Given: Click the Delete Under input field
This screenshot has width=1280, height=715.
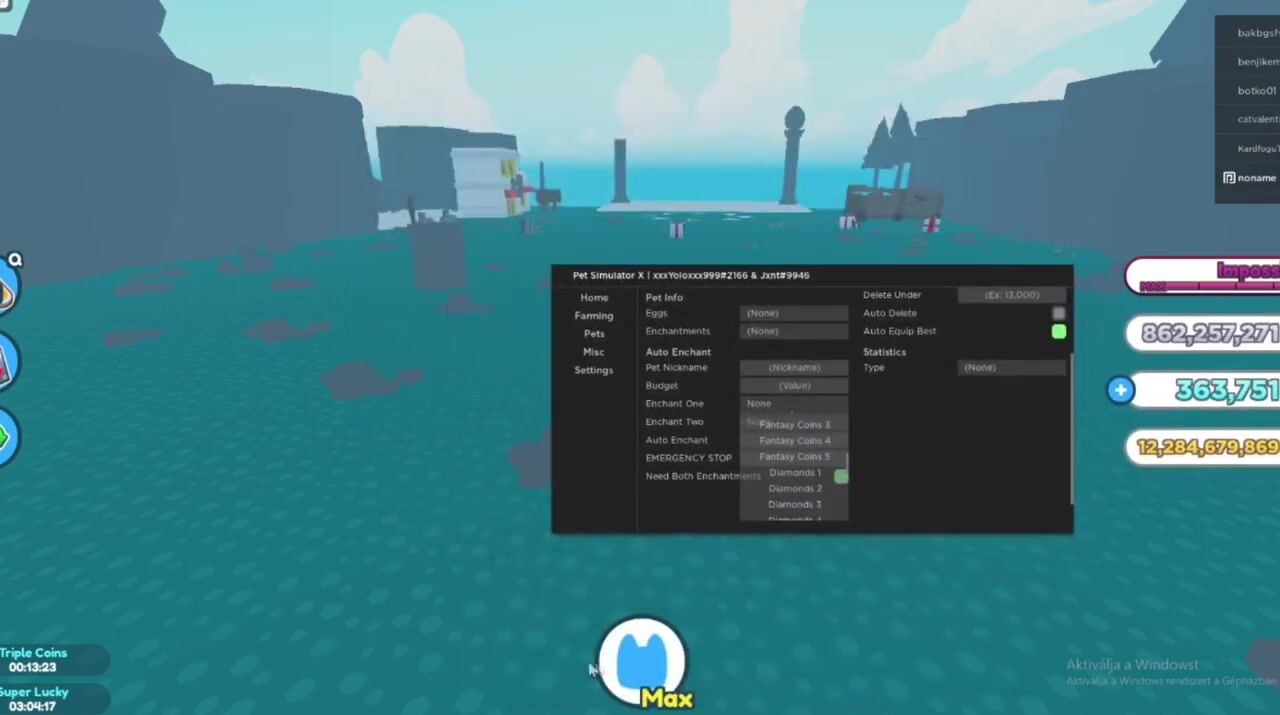Looking at the screenshot, I should pyautogui.click(x=1012, y=295).
